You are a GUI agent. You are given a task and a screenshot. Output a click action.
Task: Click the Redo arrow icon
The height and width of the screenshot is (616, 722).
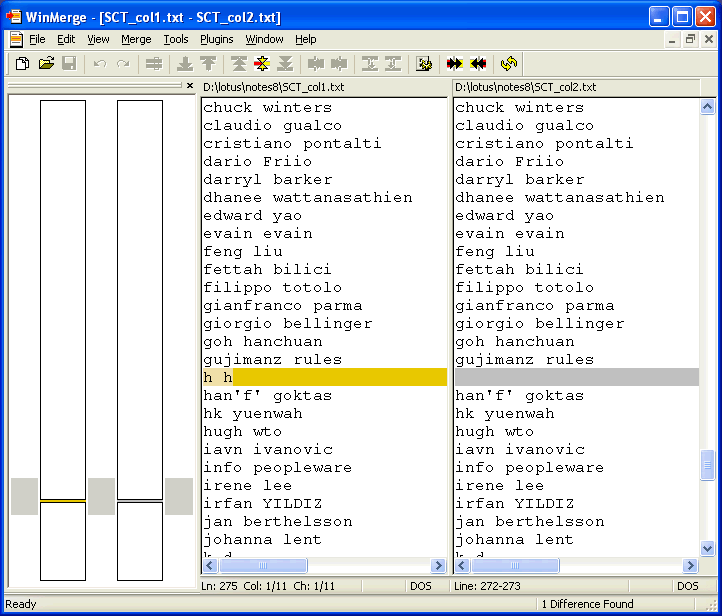pyautogui.click(x=123, y=64)
